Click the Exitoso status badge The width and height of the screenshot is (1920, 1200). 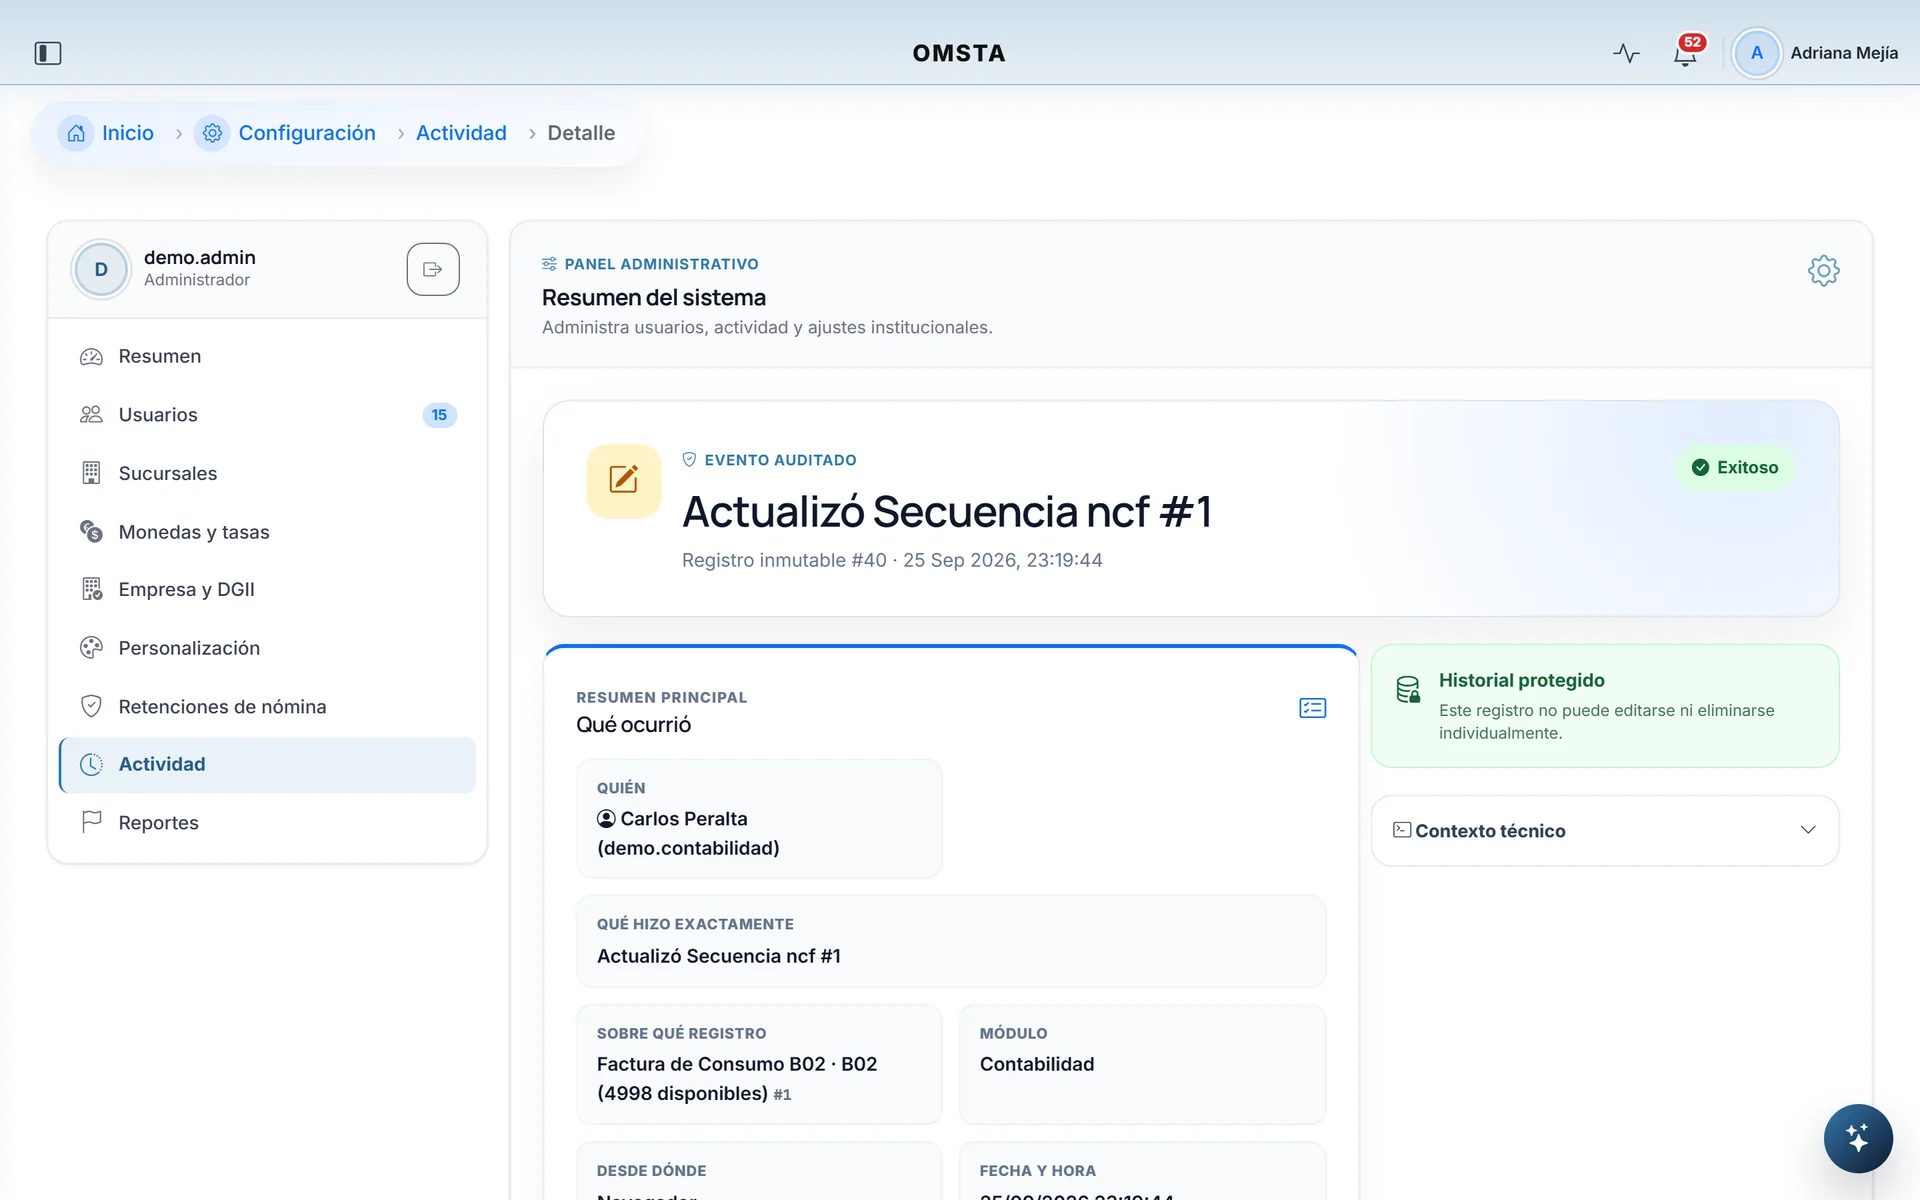click(x=1735, y=467)
